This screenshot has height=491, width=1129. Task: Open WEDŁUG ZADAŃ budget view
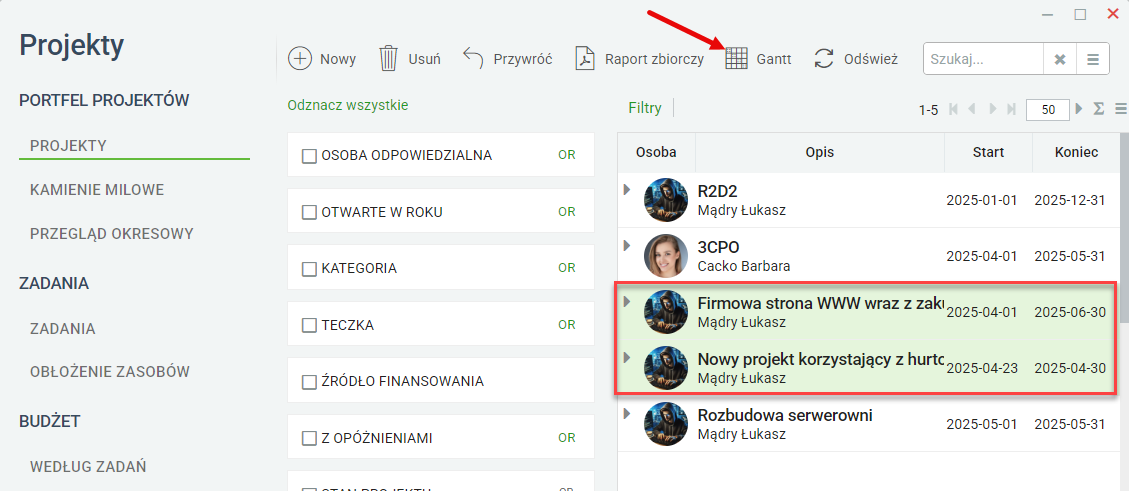(x=88, y=467)
